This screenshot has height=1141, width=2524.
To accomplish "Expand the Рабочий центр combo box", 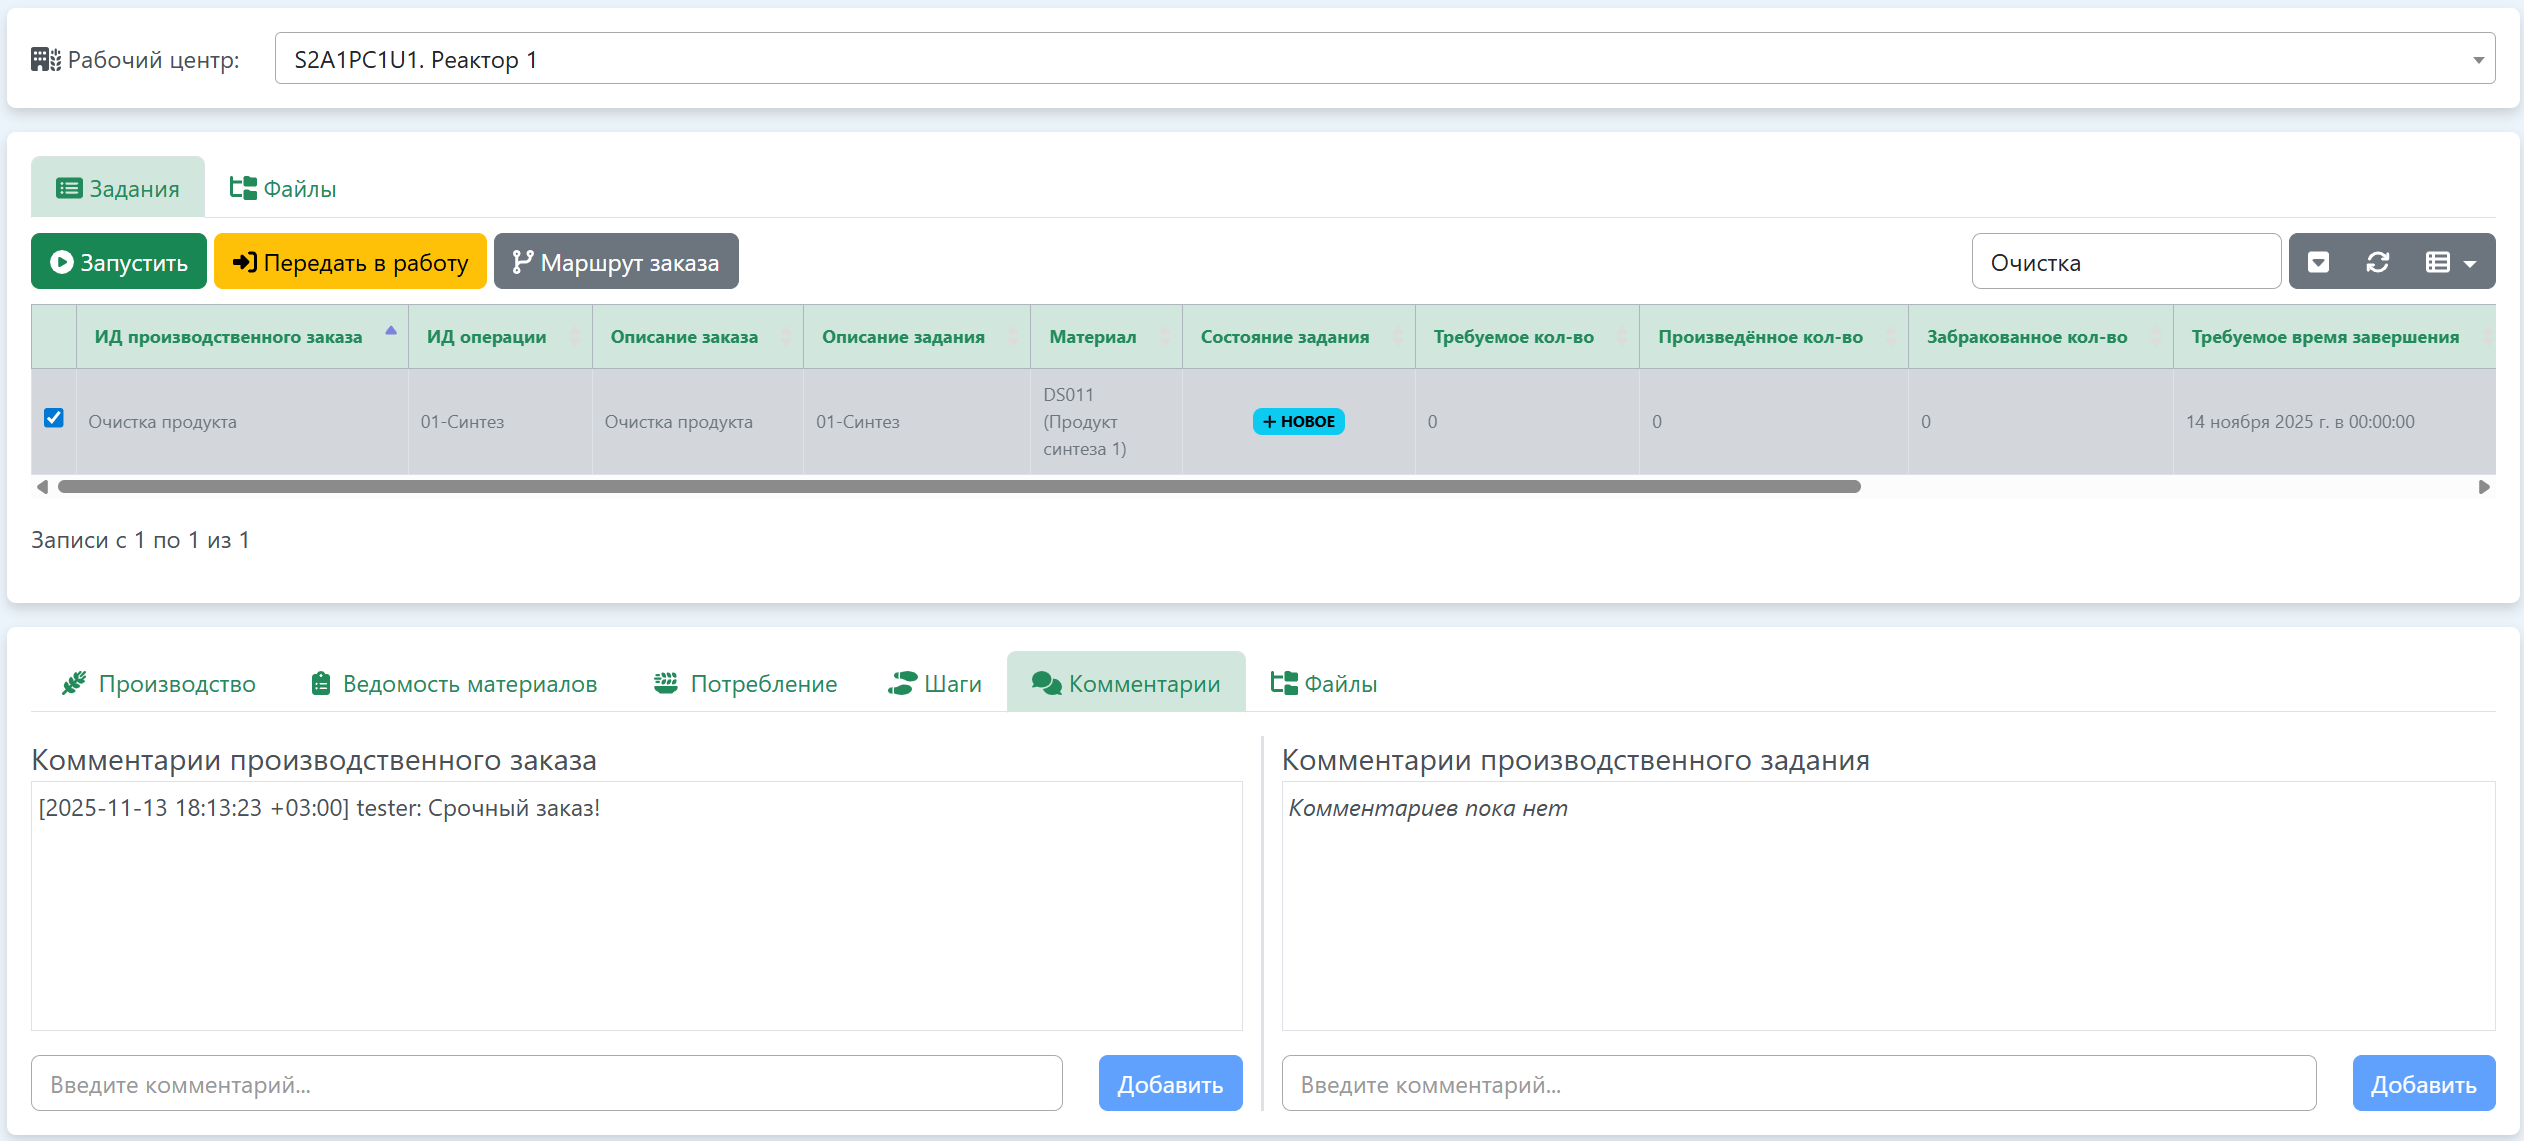I will [1384, 59].
